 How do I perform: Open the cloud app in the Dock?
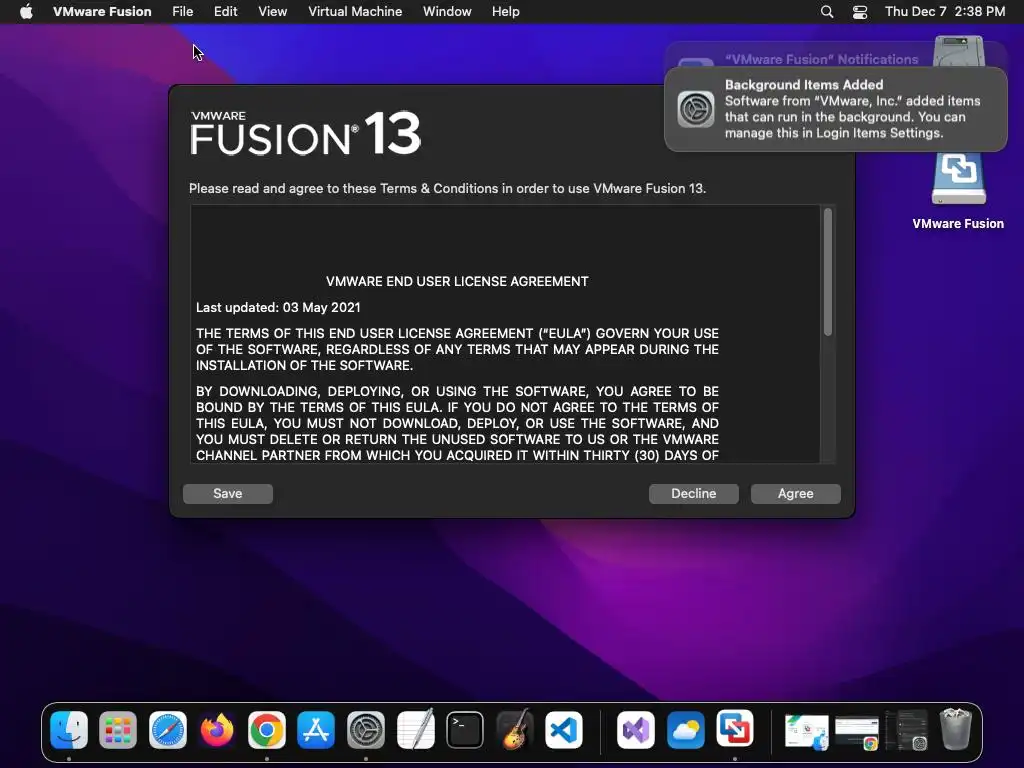click(x=686, y=729)
